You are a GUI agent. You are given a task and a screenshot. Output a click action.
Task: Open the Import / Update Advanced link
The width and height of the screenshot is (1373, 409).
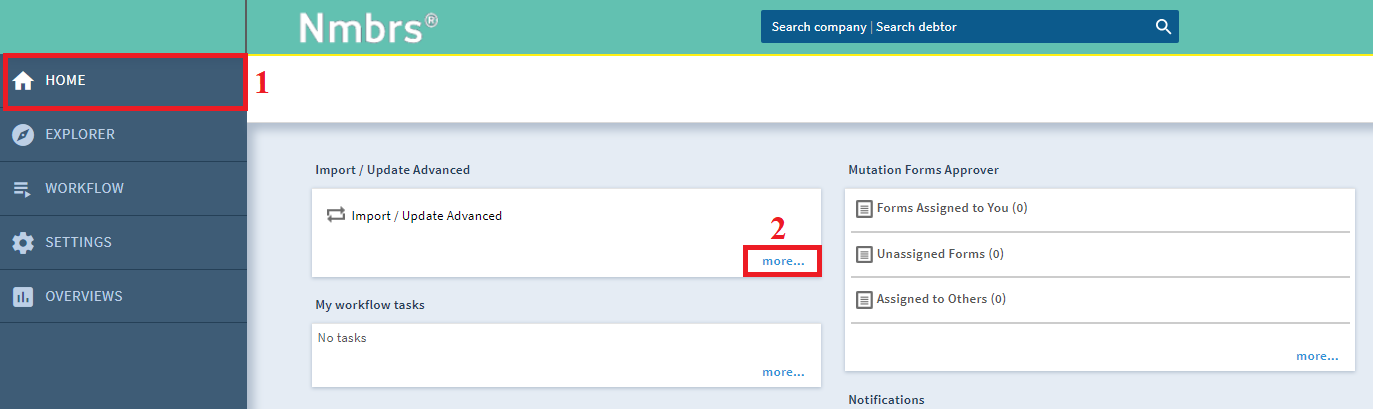pyautogui.click(x=427, y=216)
